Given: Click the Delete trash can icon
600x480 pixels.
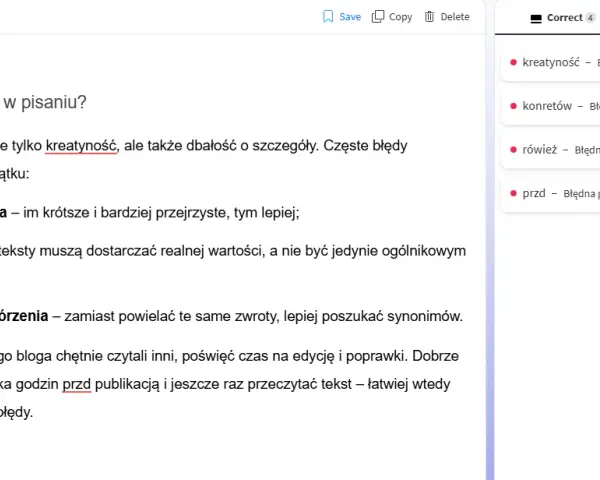Looking at the screenshot, I should [429, 16].
